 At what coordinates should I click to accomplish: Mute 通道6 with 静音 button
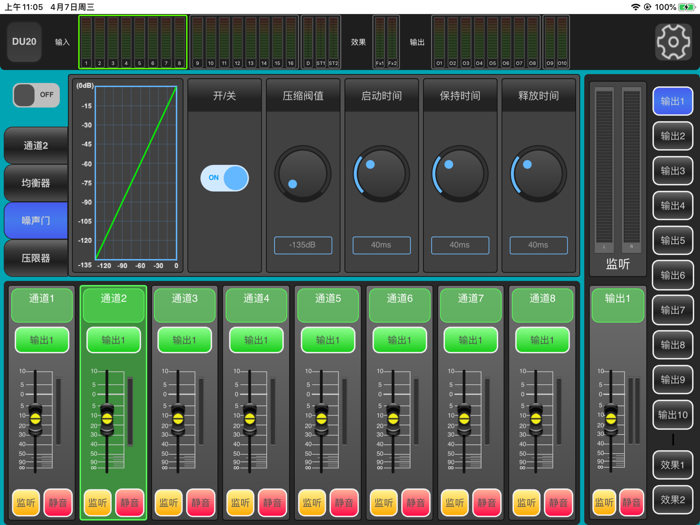pos(416,503)
